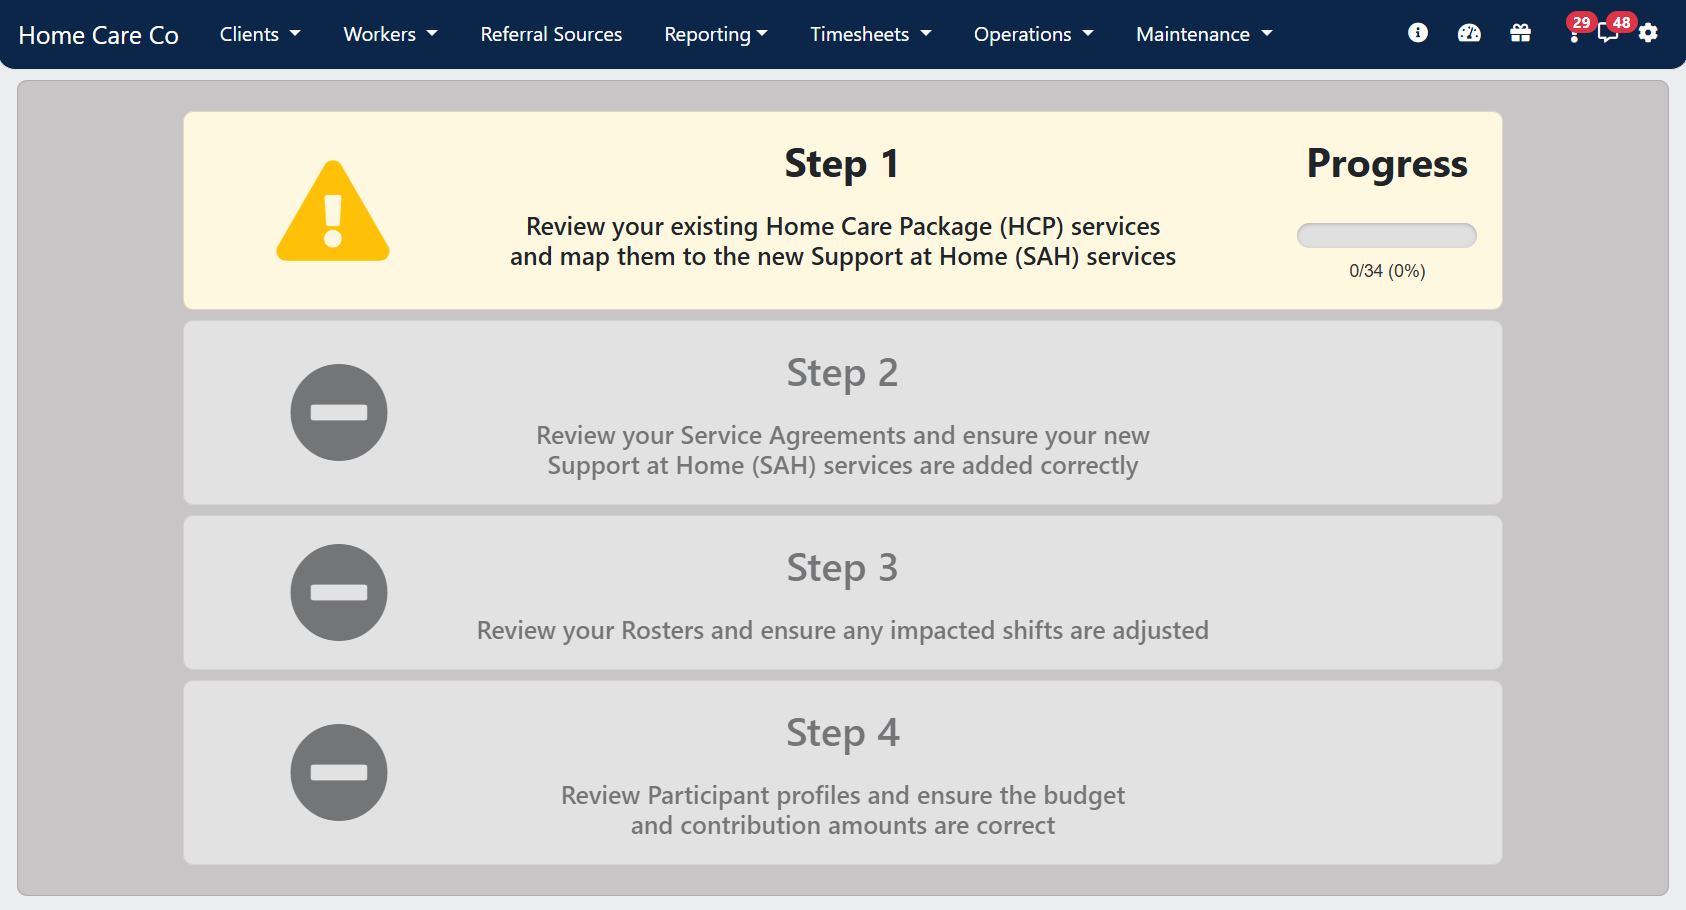The height and width of the screenshot is (910, 1686).
Task: Click the yellow warning triangle in Step 1
Action: click(x=333, y=211)
